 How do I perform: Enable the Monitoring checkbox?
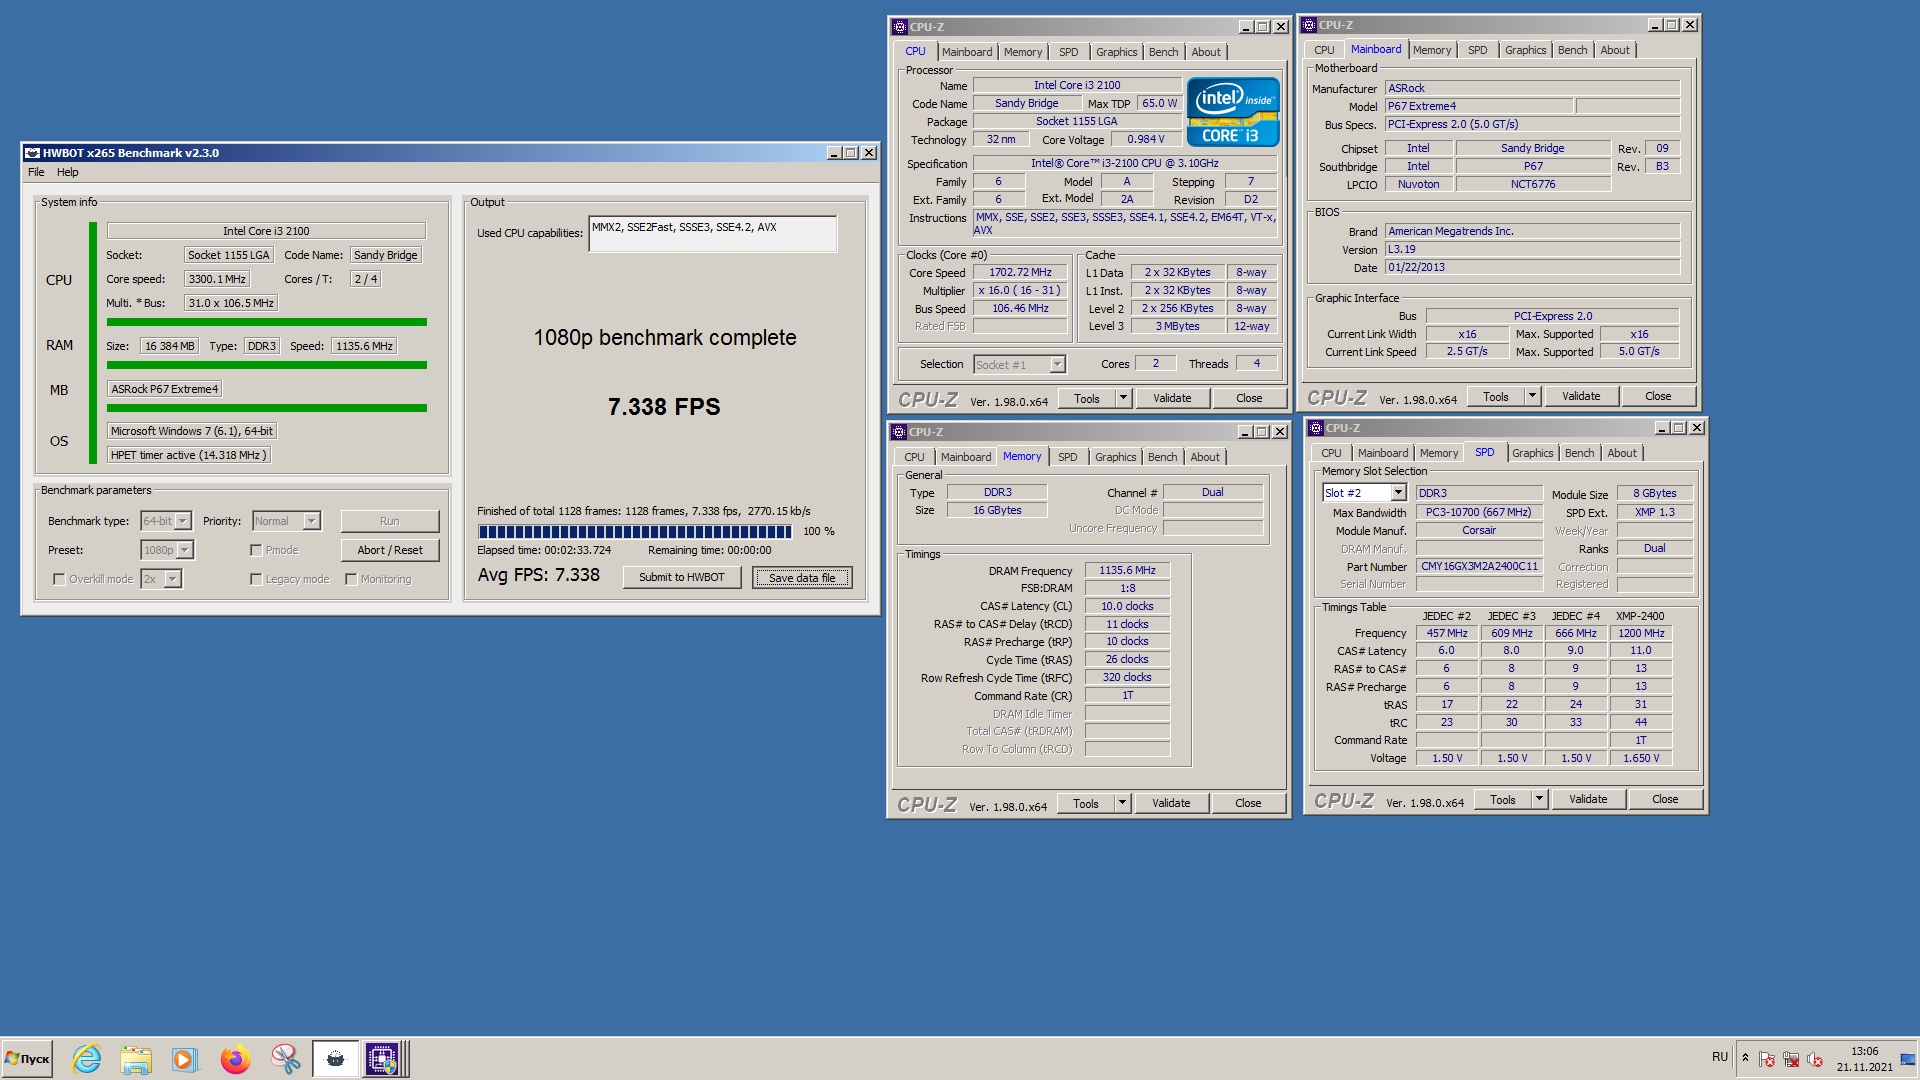351,579
